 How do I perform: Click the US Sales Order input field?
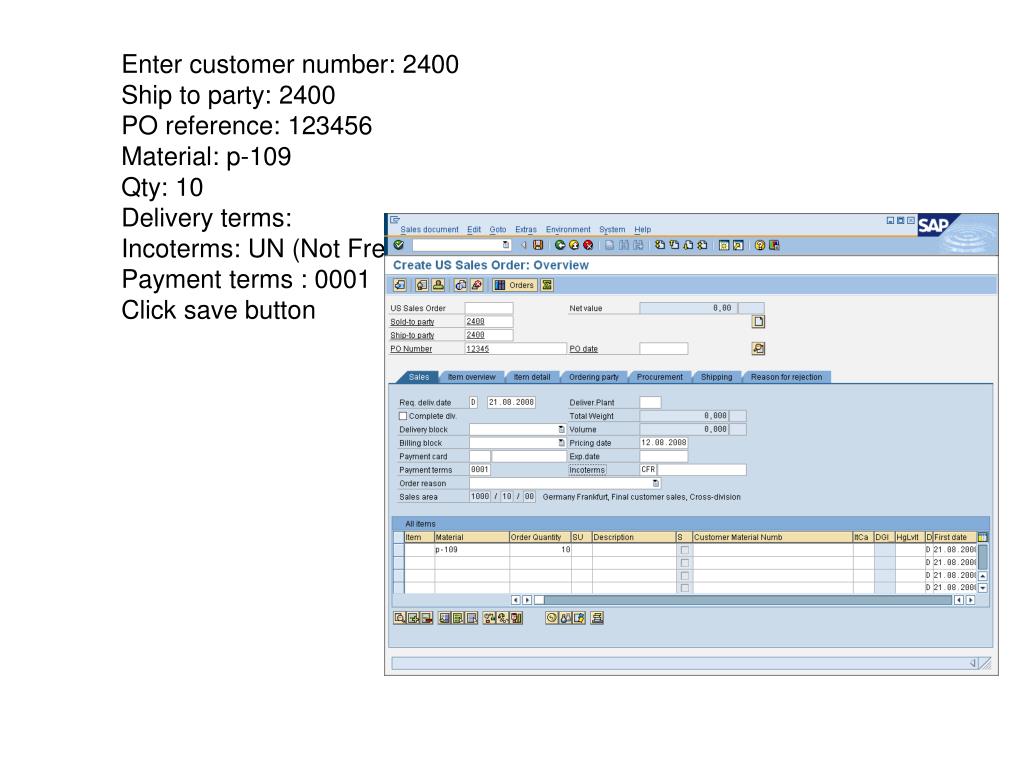click(x=488, y=308)
